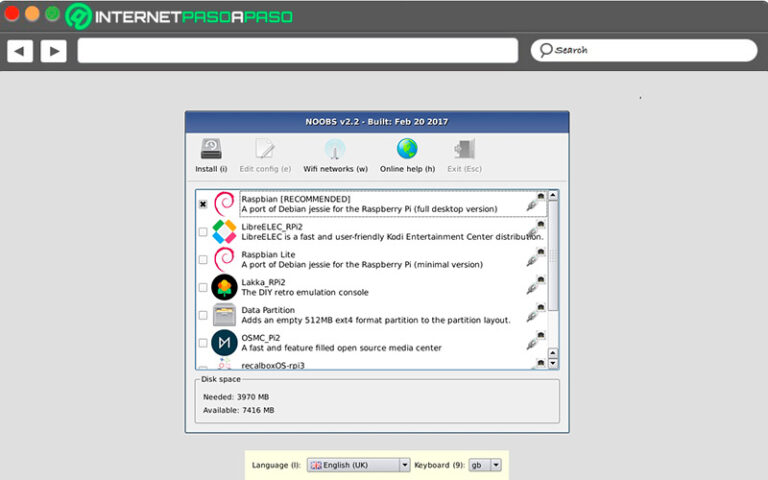This screenshot has width=768, height=480.
Task: Click the Raspbian [RECOMMENDED] swirl logo
Action: 224,204
